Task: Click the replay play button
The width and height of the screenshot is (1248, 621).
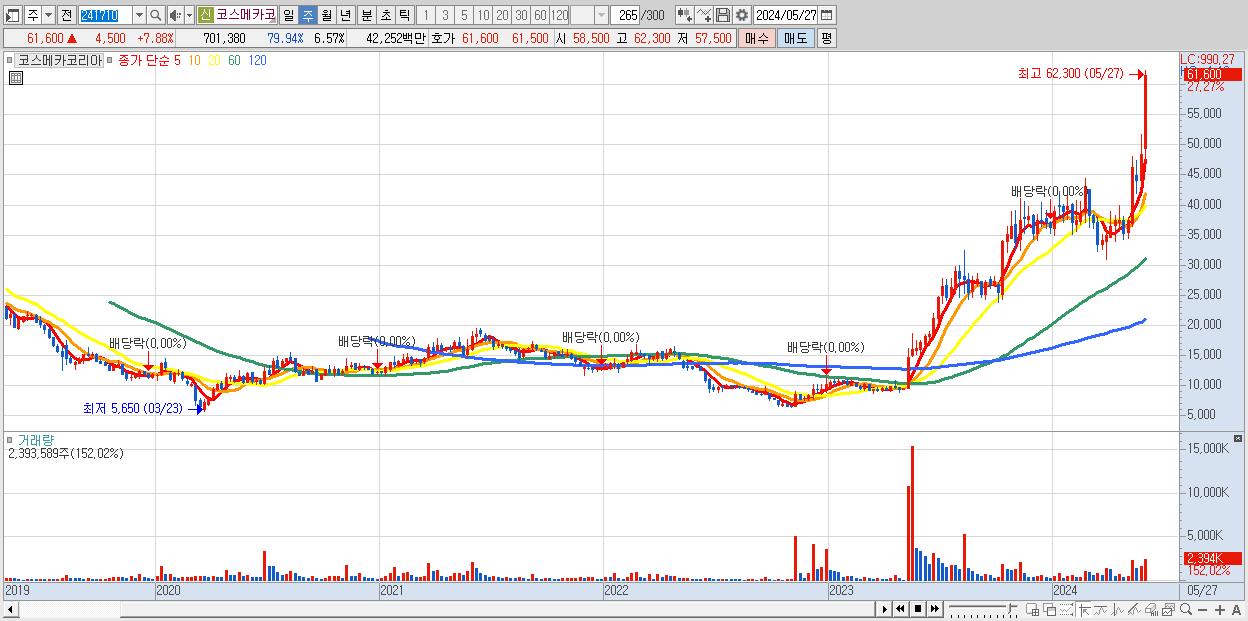Action: coord(885,609)
